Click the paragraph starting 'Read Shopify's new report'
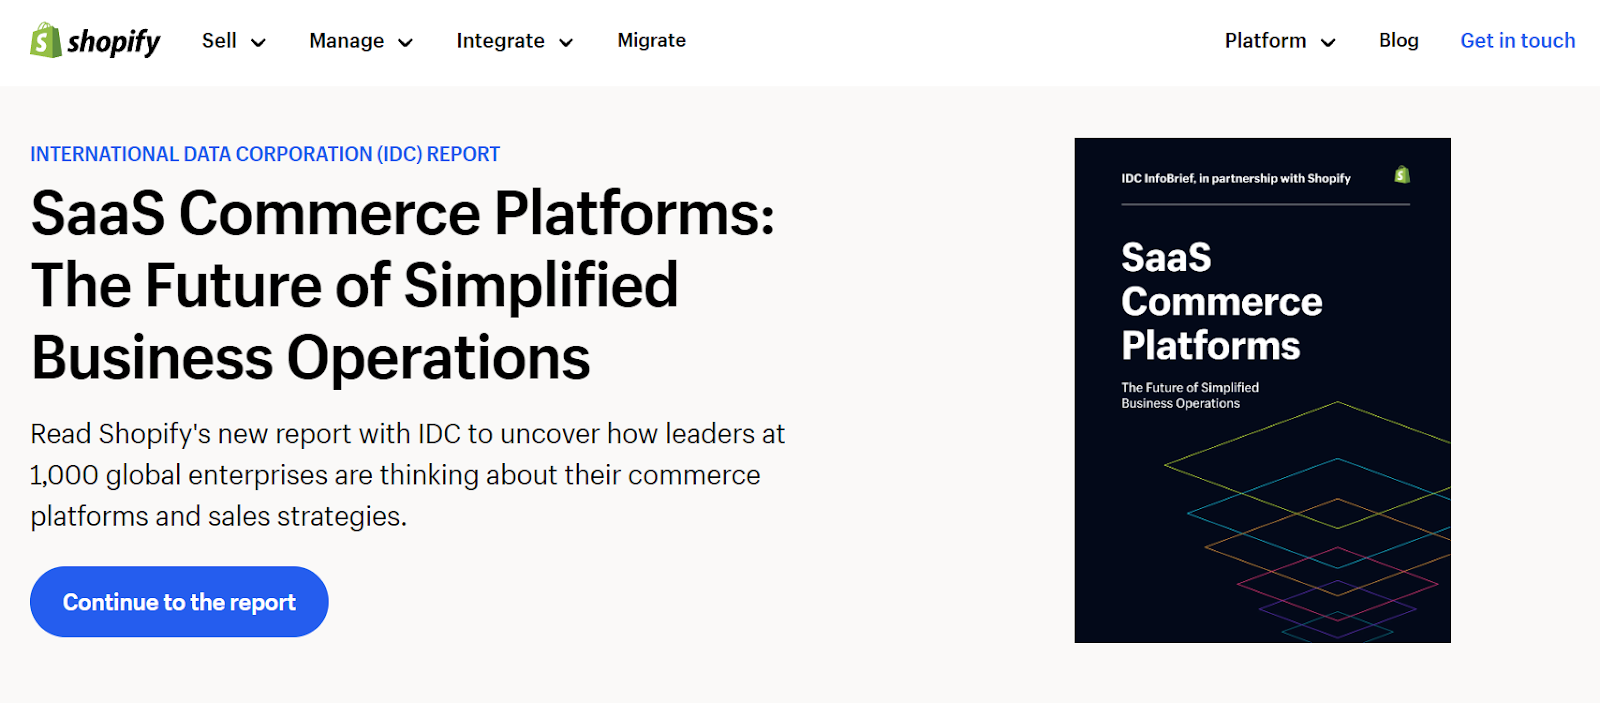The width and height of the screenshot is (1600, 703). [407, 475]
